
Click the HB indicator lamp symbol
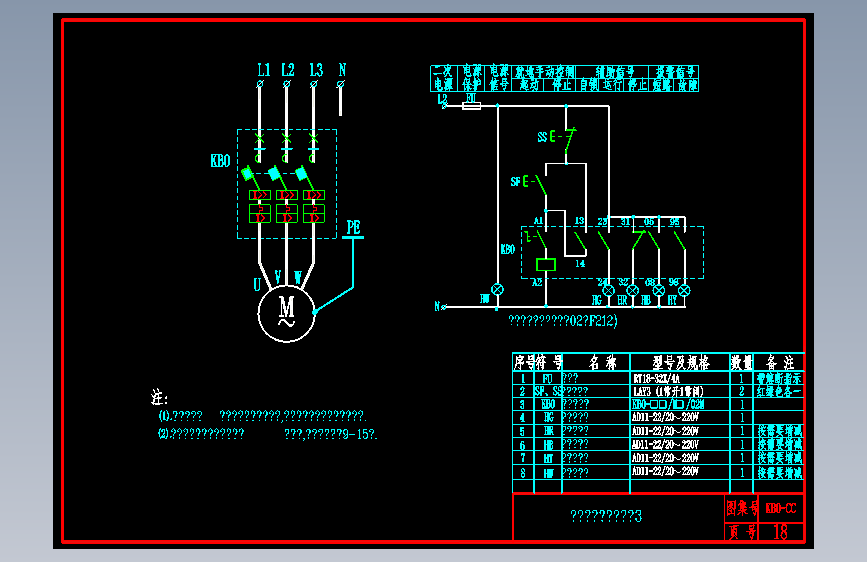coord(659,290)
